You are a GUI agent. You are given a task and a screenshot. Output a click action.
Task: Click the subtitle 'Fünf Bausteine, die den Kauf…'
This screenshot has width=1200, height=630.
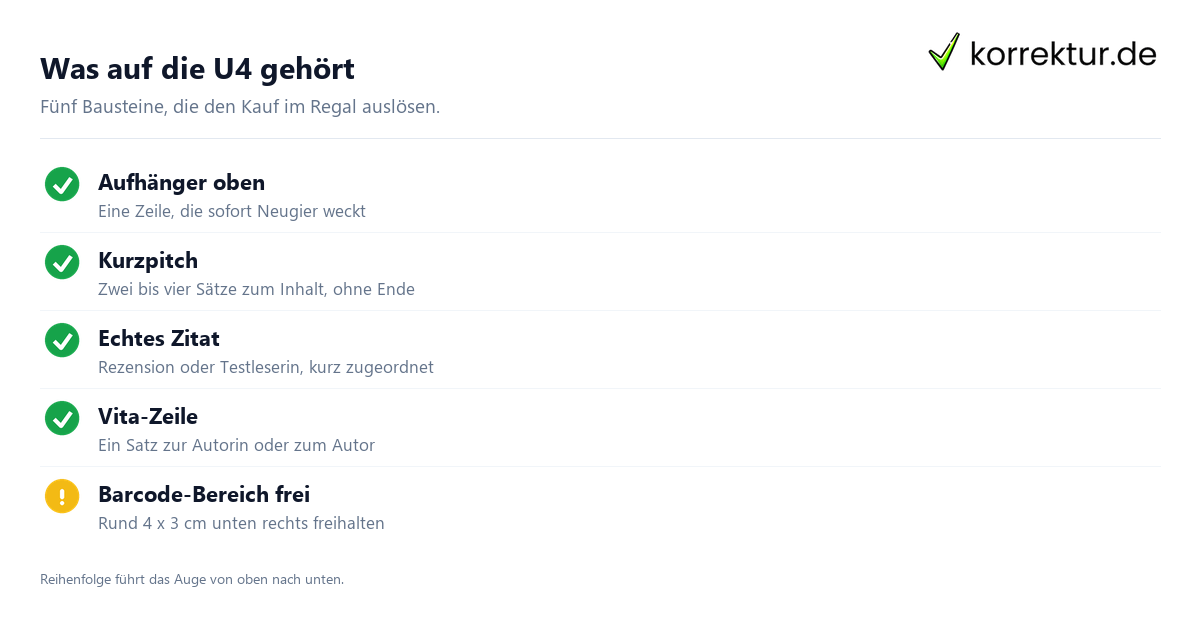[x=240, y=107]
